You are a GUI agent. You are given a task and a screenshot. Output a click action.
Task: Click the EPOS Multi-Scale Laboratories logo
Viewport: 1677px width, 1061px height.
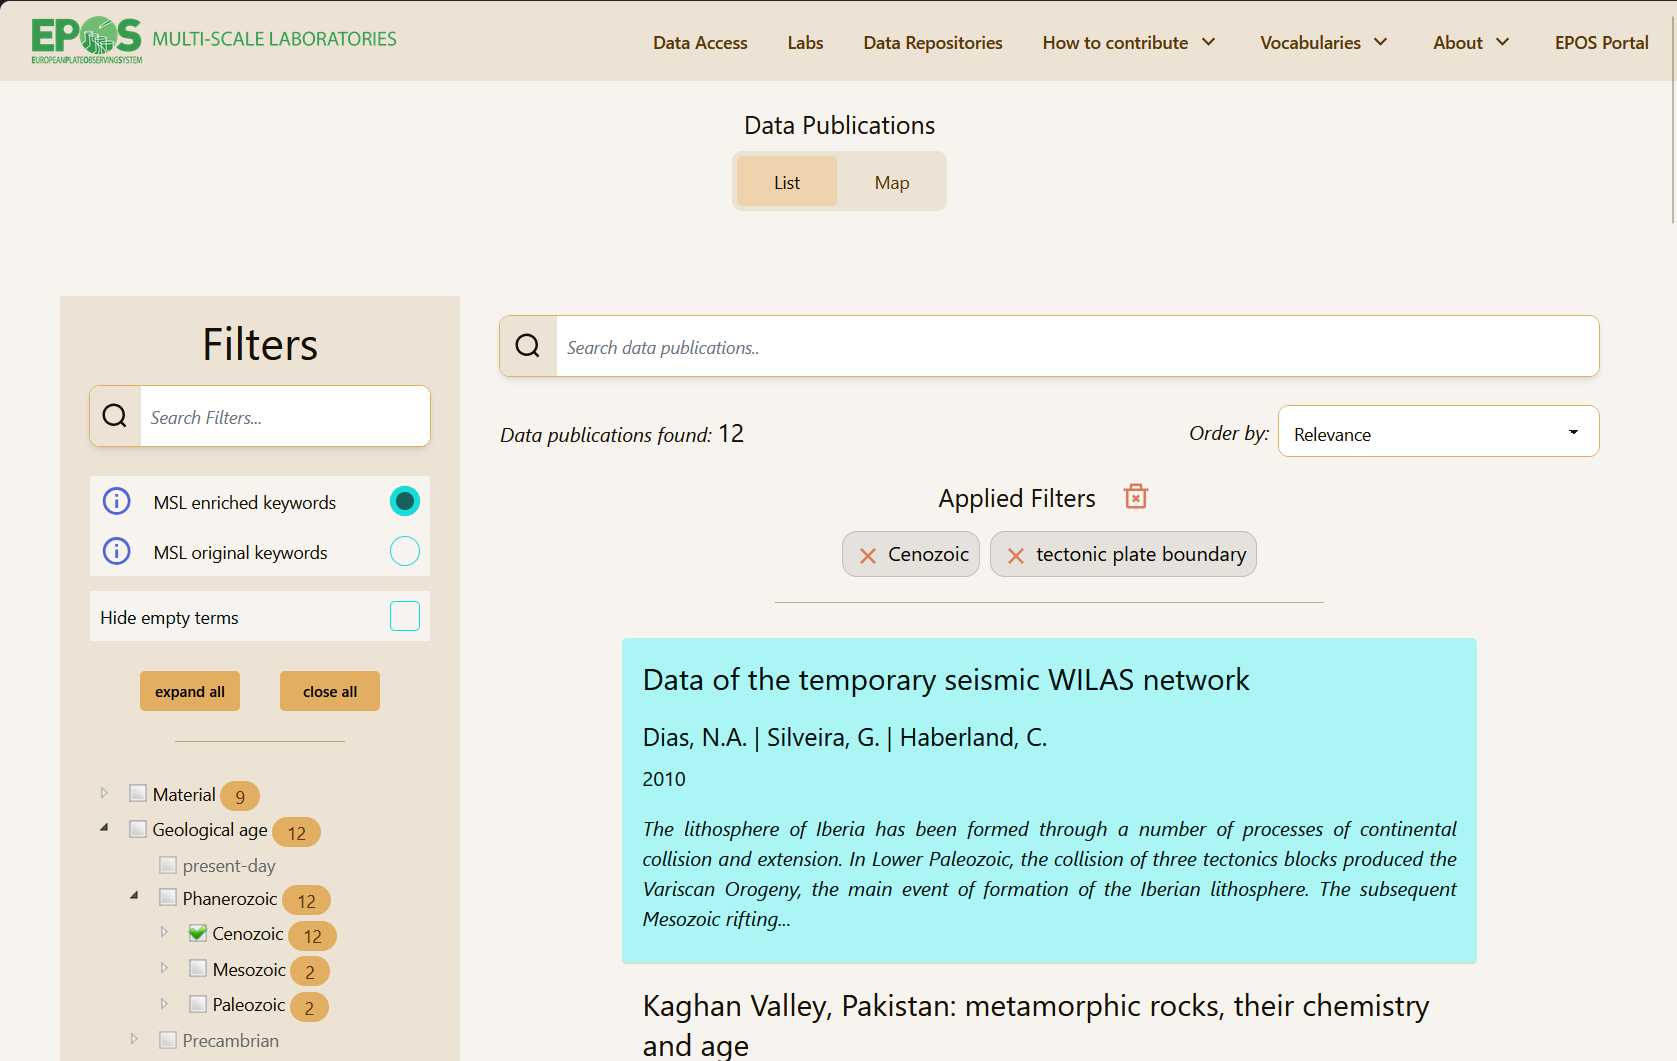tap(213, 40)
